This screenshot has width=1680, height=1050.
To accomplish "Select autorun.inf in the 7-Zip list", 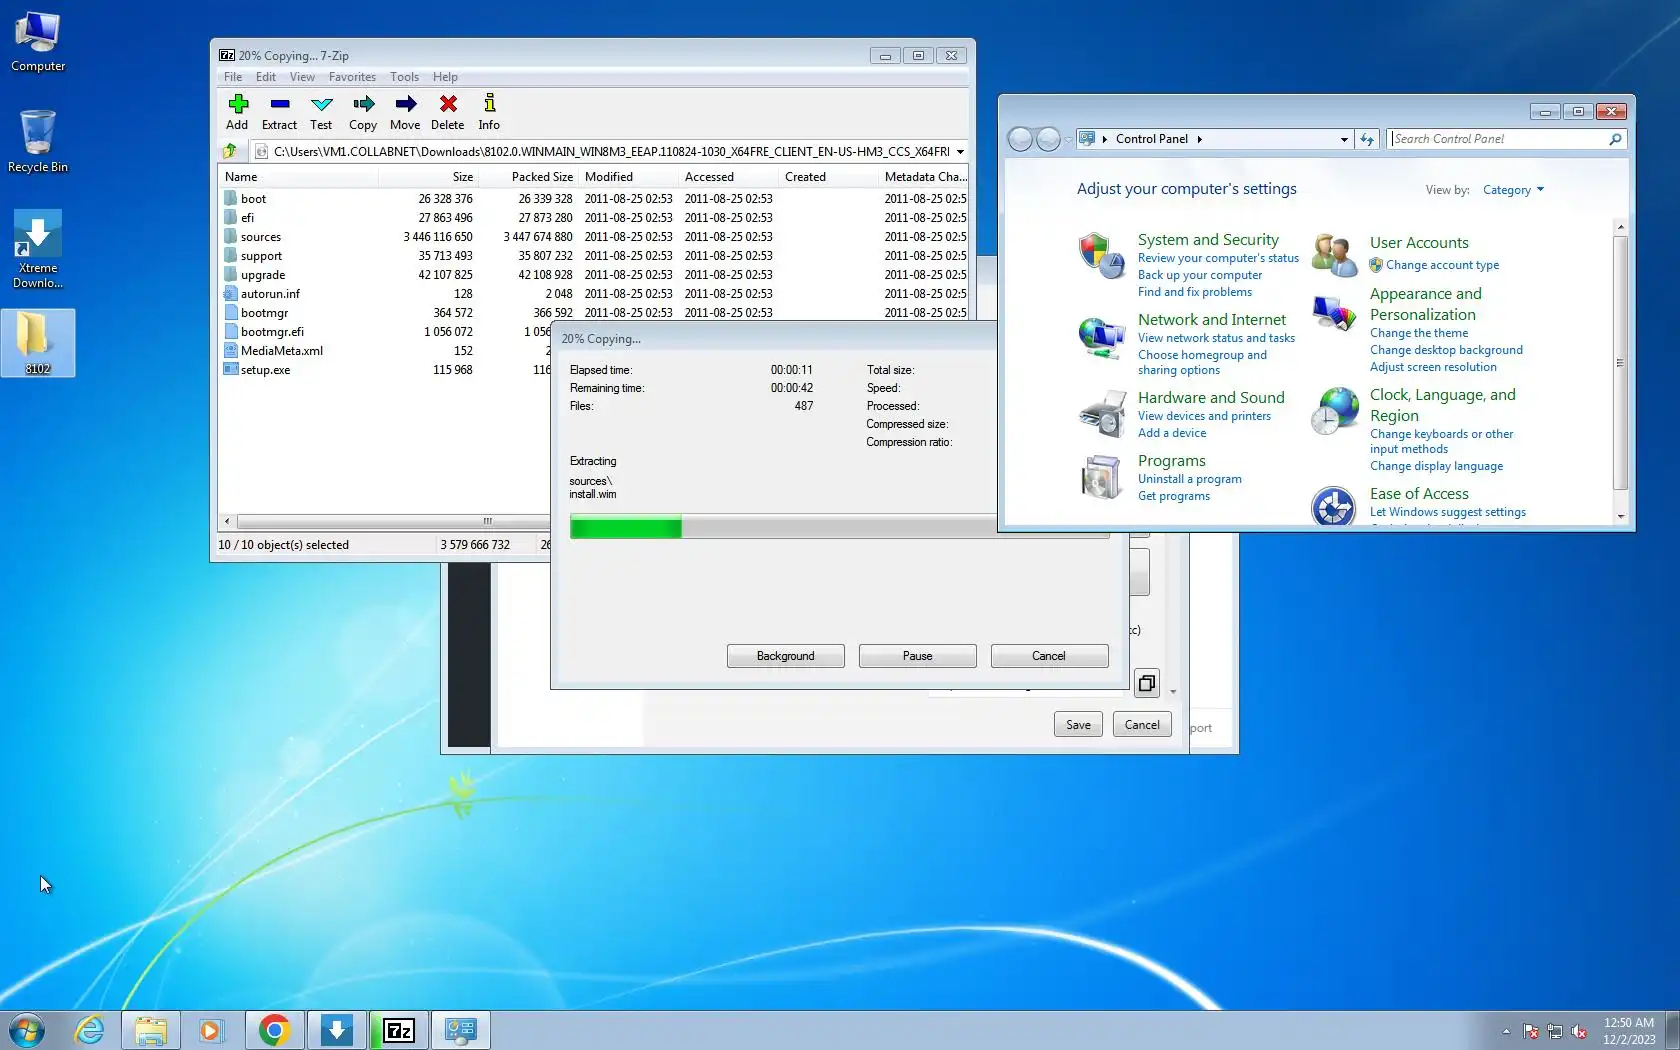I will pos(270,294).
